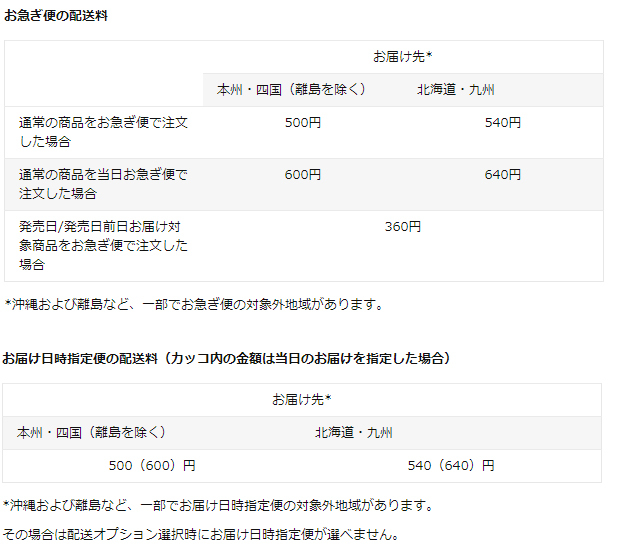The image size is (617, 555).
Task: Select the 360円 fee cell
Action: point(402,227)
